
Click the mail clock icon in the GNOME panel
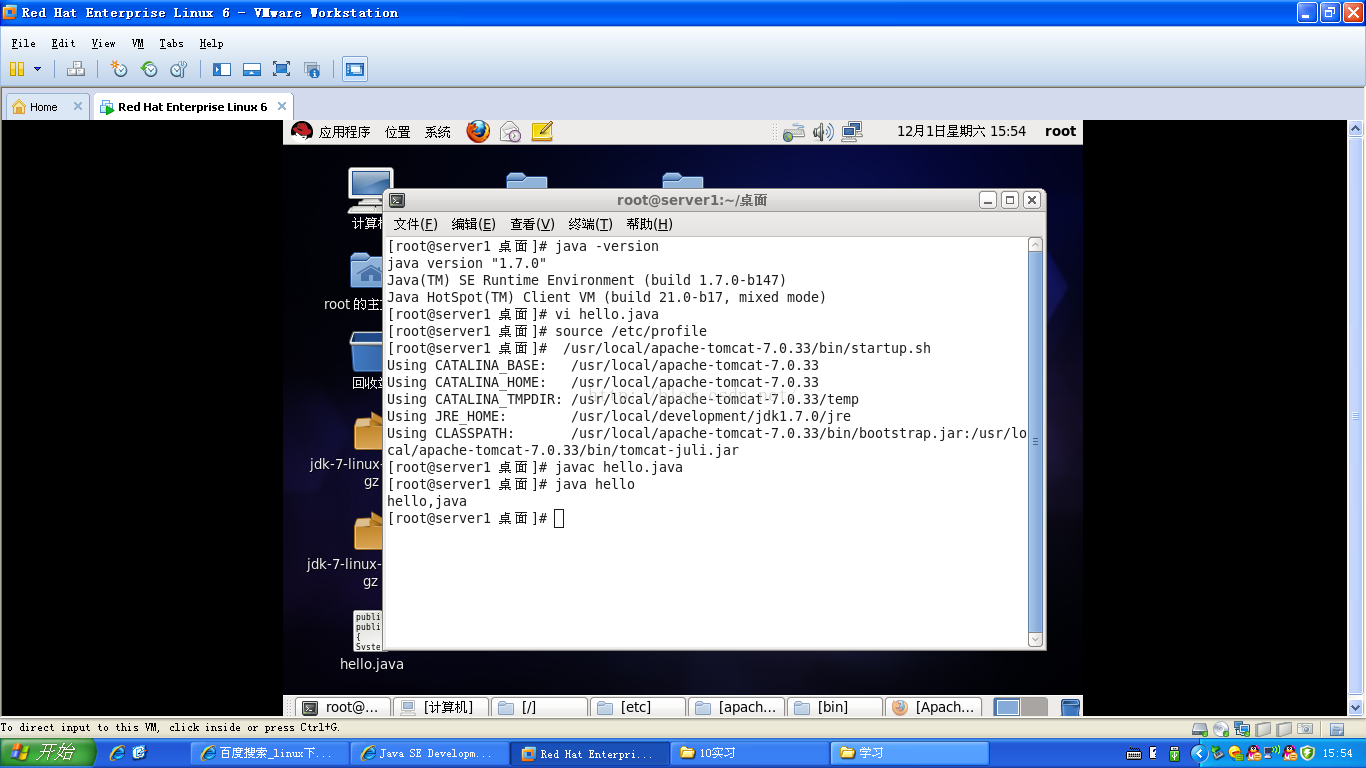coord(510,131)
